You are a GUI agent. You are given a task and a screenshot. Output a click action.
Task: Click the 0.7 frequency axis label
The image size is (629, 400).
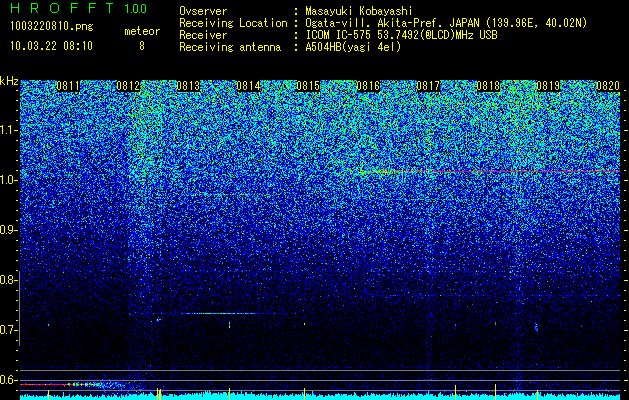pyautogui.click(x=8, y=330)
